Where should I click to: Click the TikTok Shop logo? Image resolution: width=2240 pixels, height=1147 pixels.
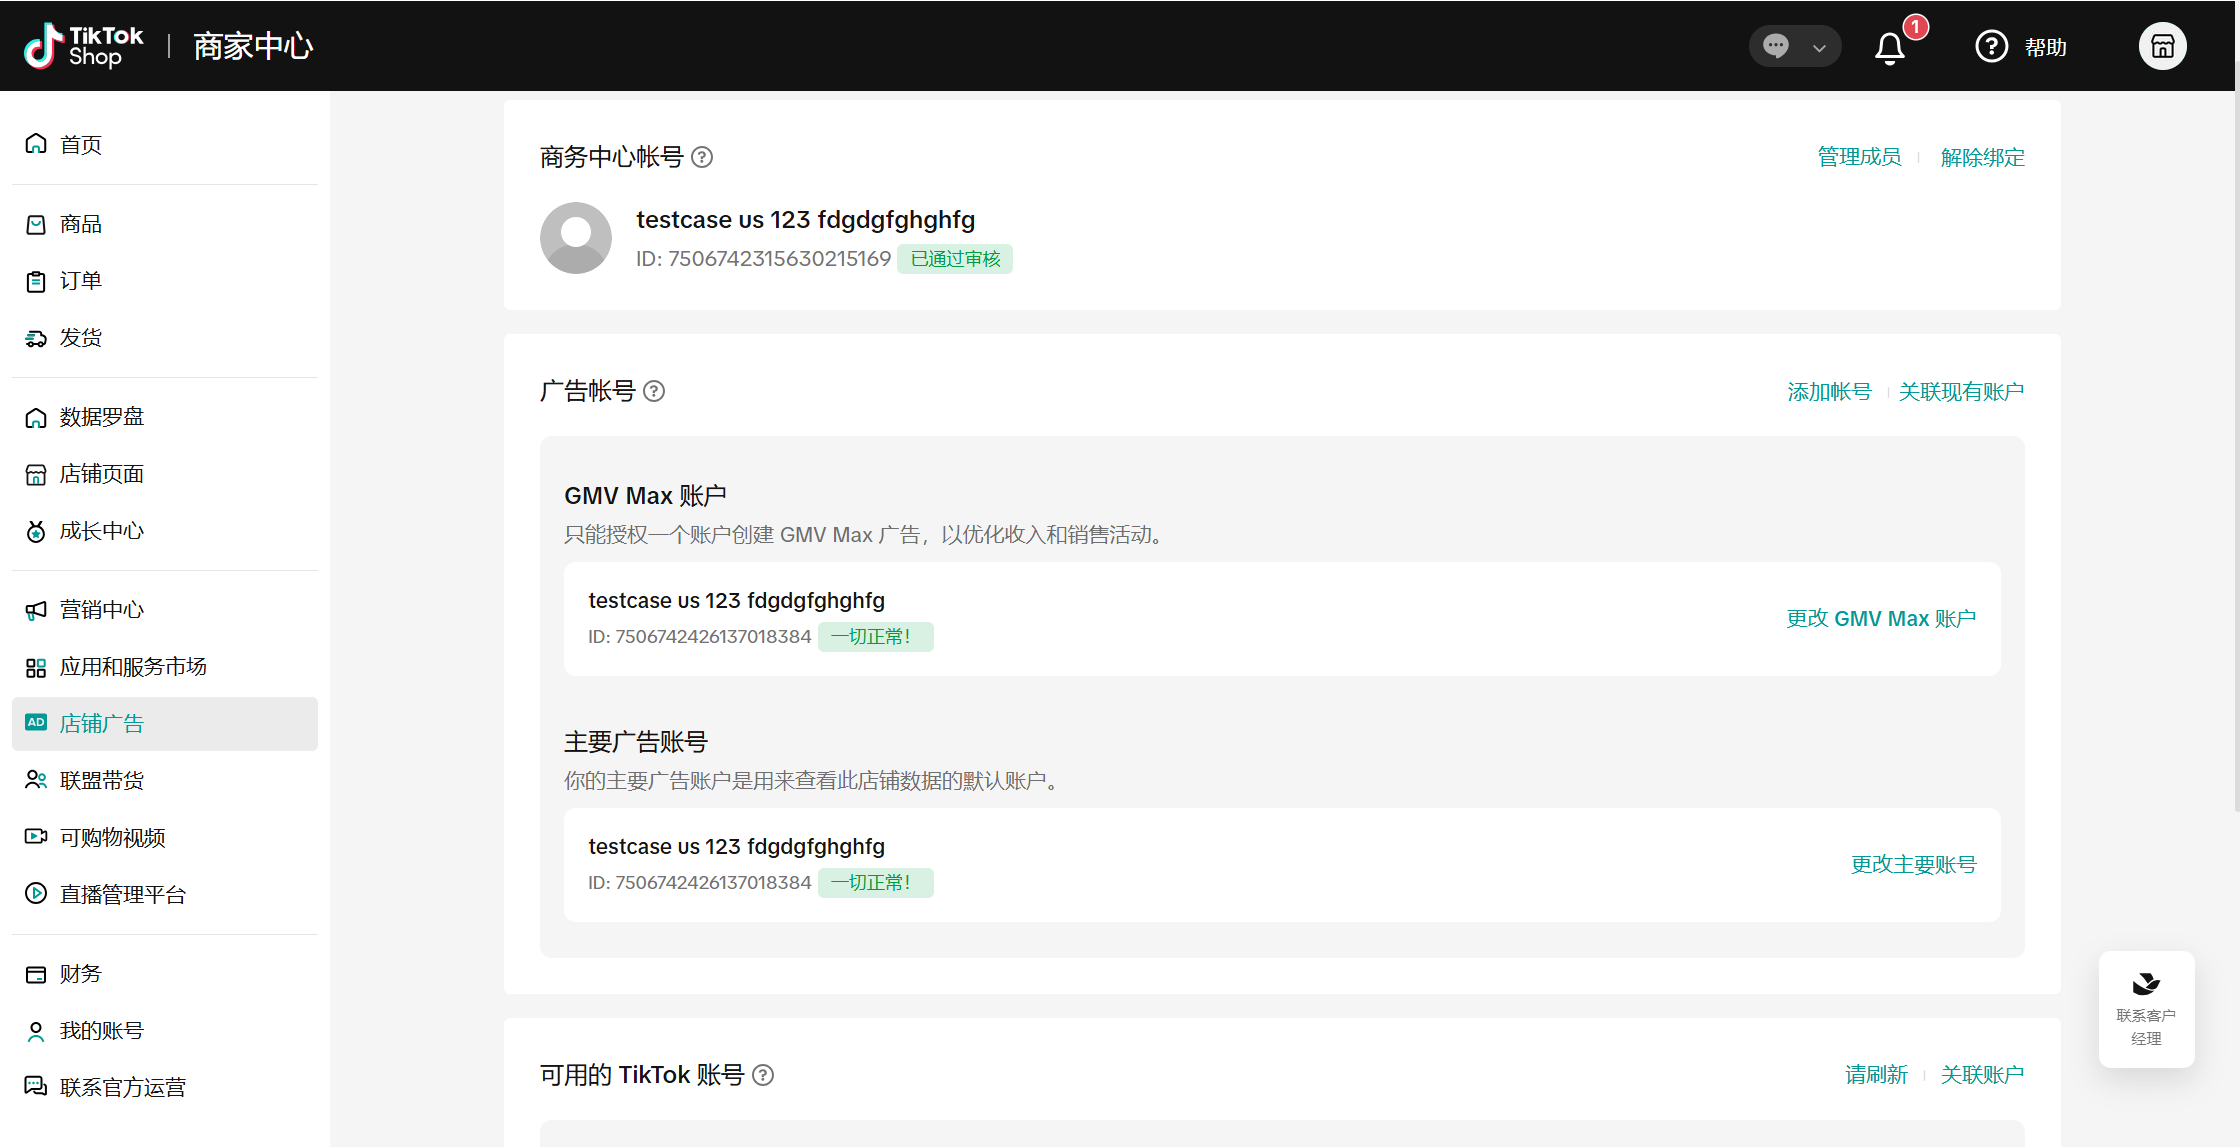click(84, 46)
